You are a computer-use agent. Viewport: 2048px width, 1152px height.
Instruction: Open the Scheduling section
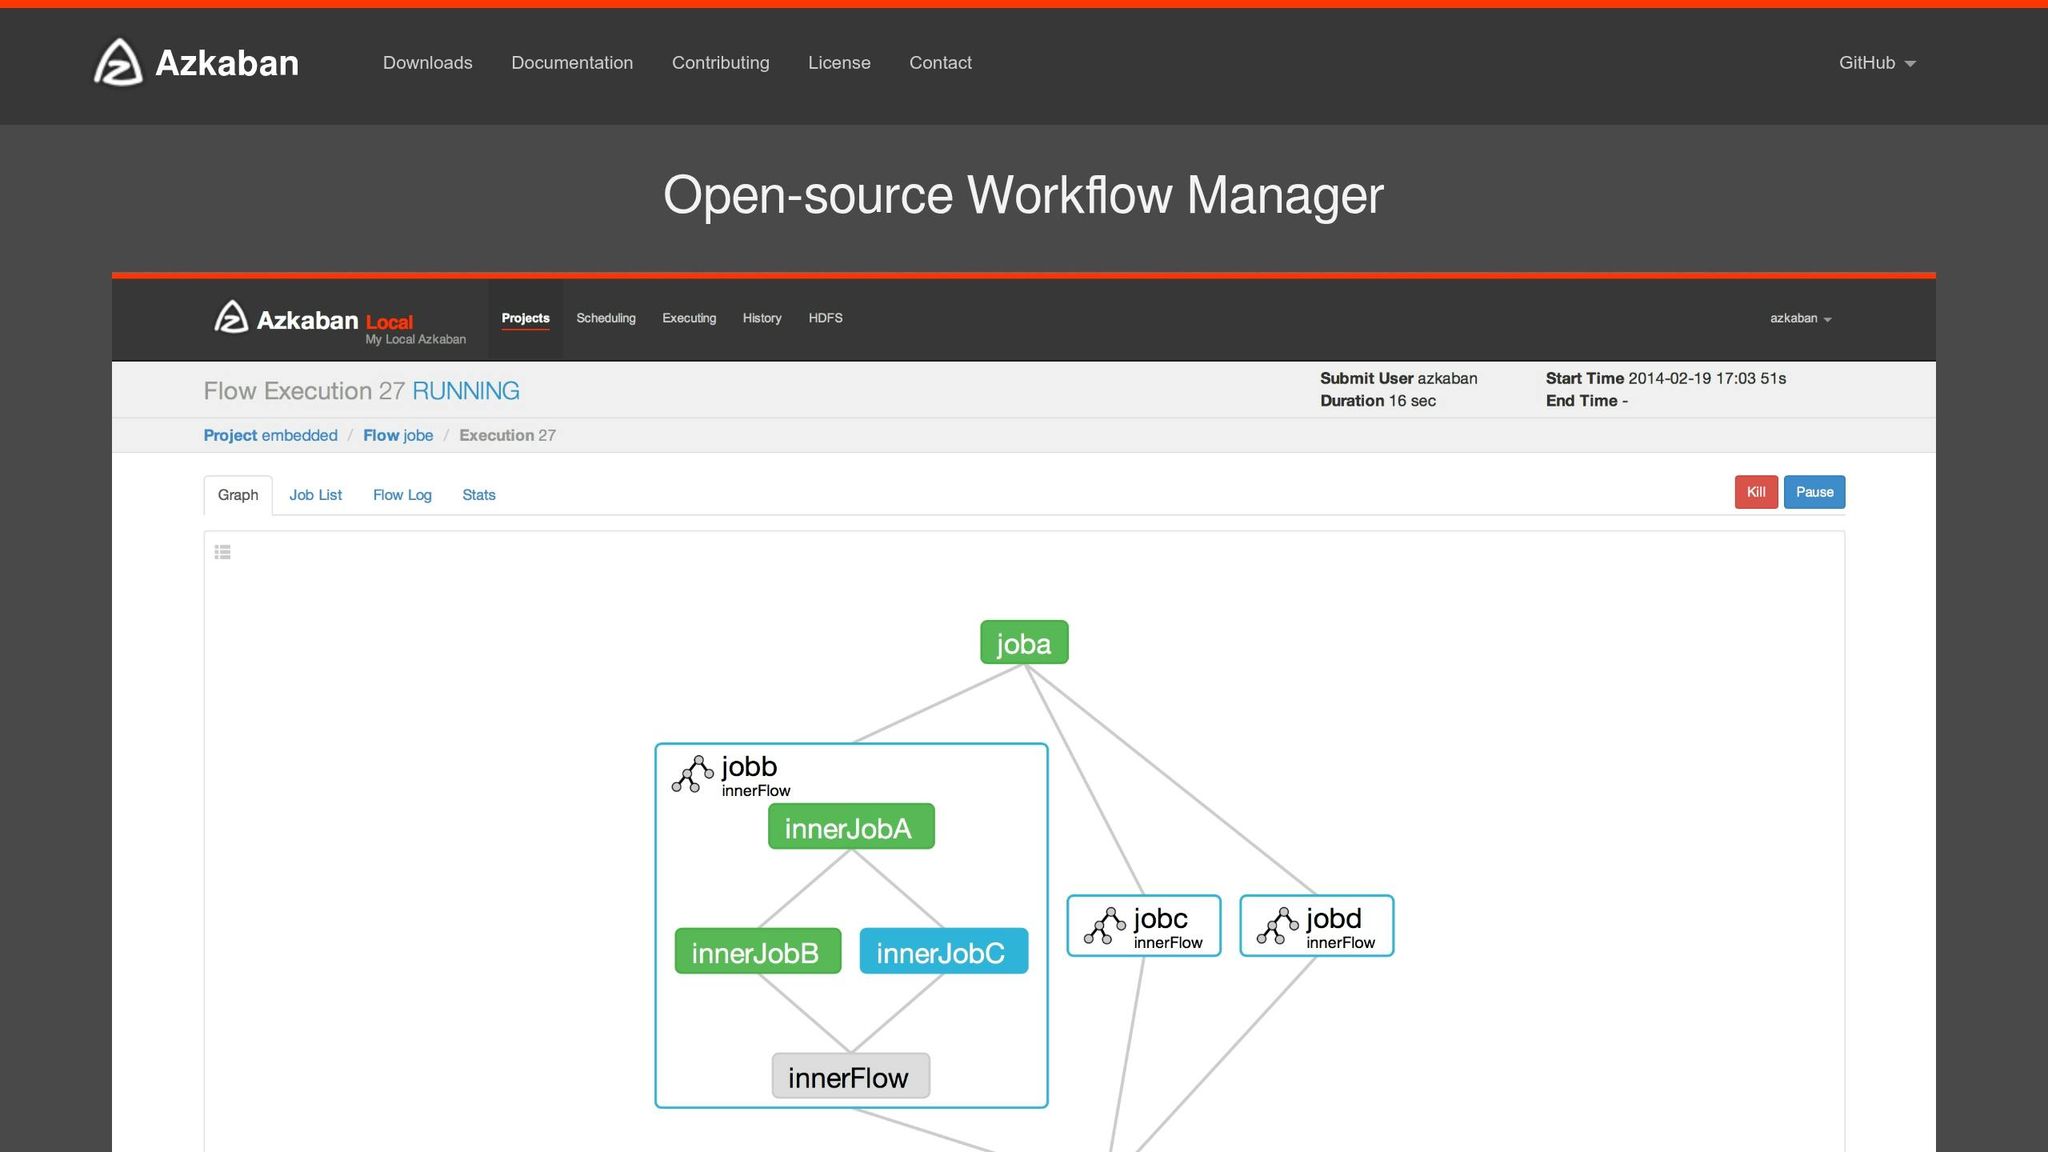click(x=606, y=318)
